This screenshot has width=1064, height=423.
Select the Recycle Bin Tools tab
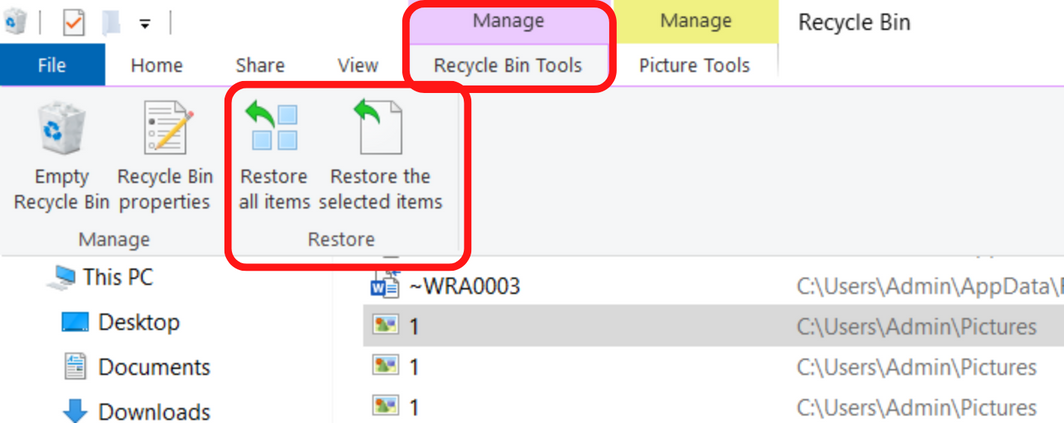point(508,66)
